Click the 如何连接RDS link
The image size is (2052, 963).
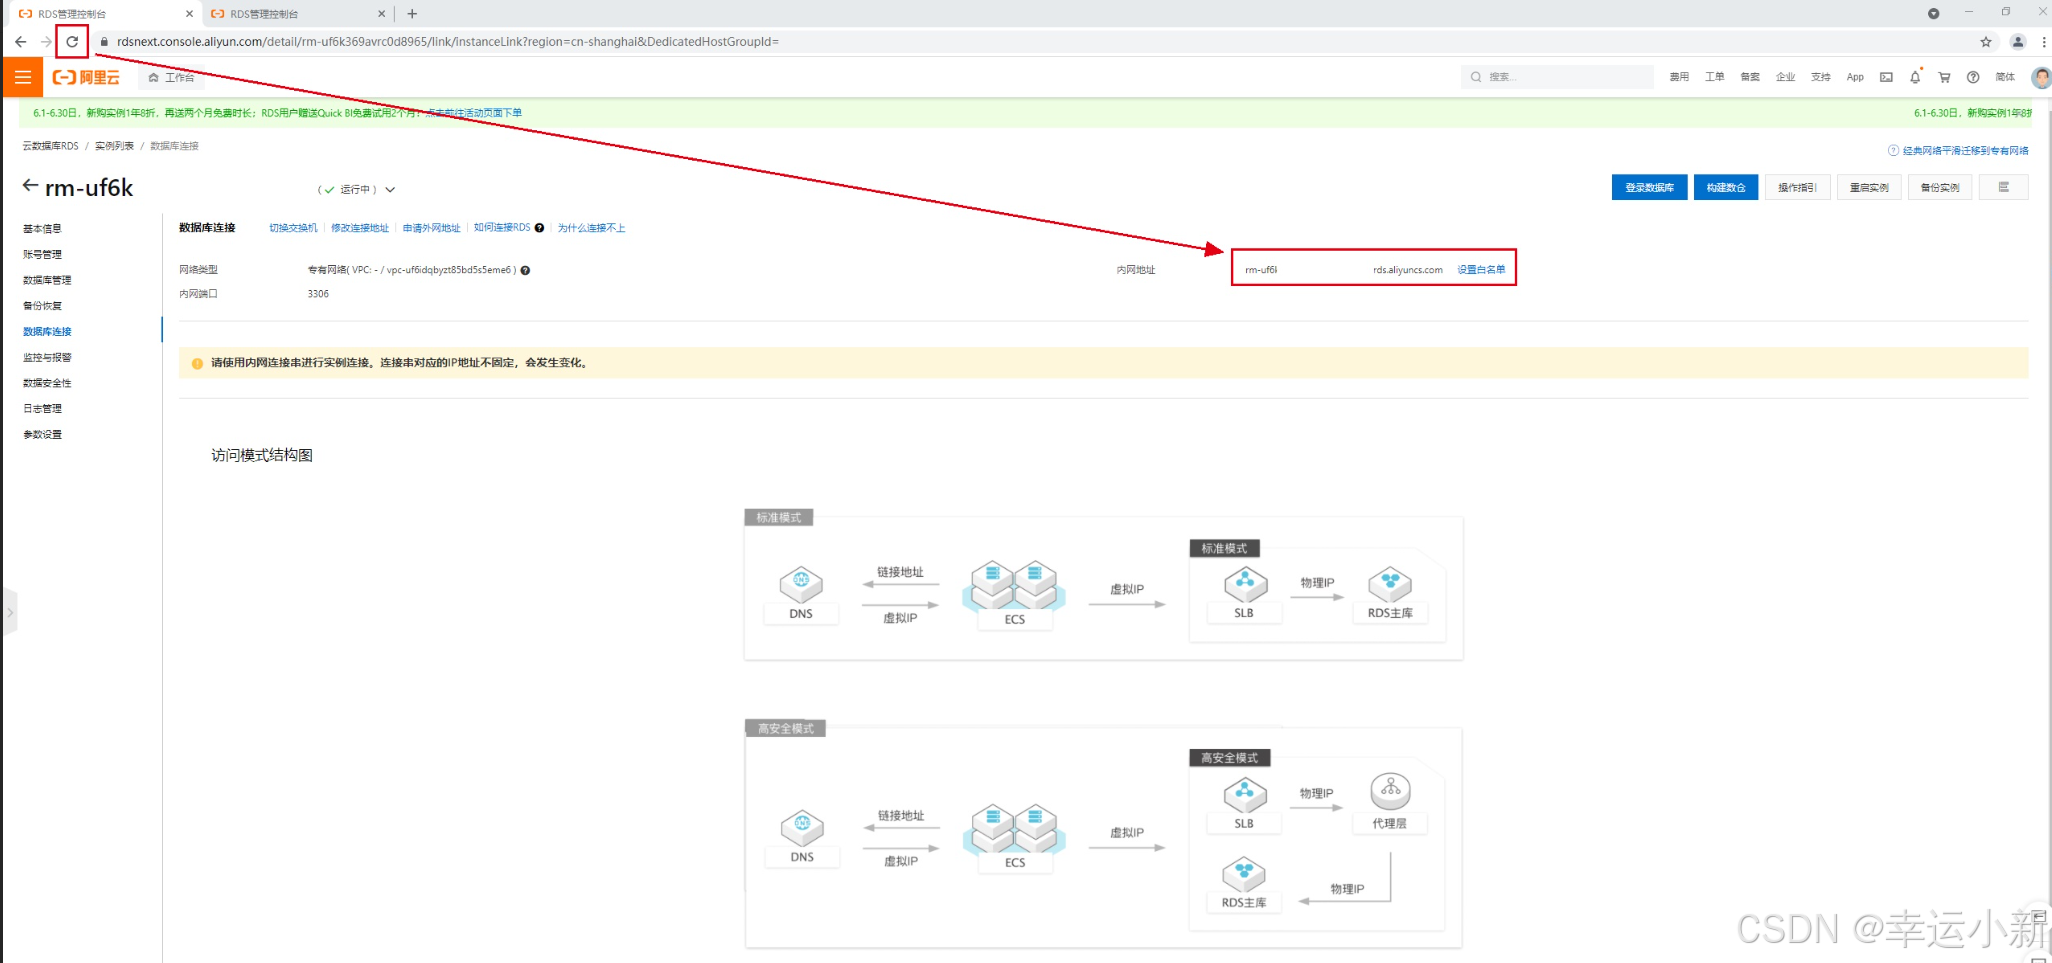[502, 228]
